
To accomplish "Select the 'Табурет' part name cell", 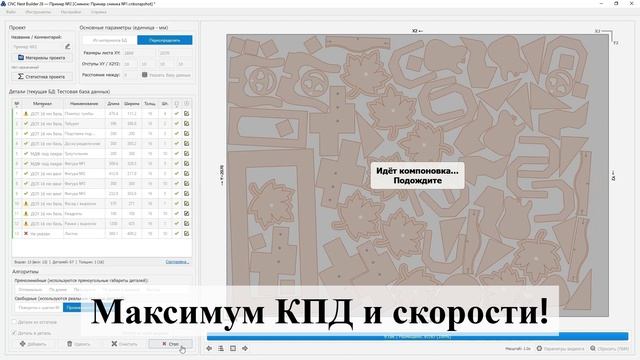I will pyautogui.click(x=84, y=124).
